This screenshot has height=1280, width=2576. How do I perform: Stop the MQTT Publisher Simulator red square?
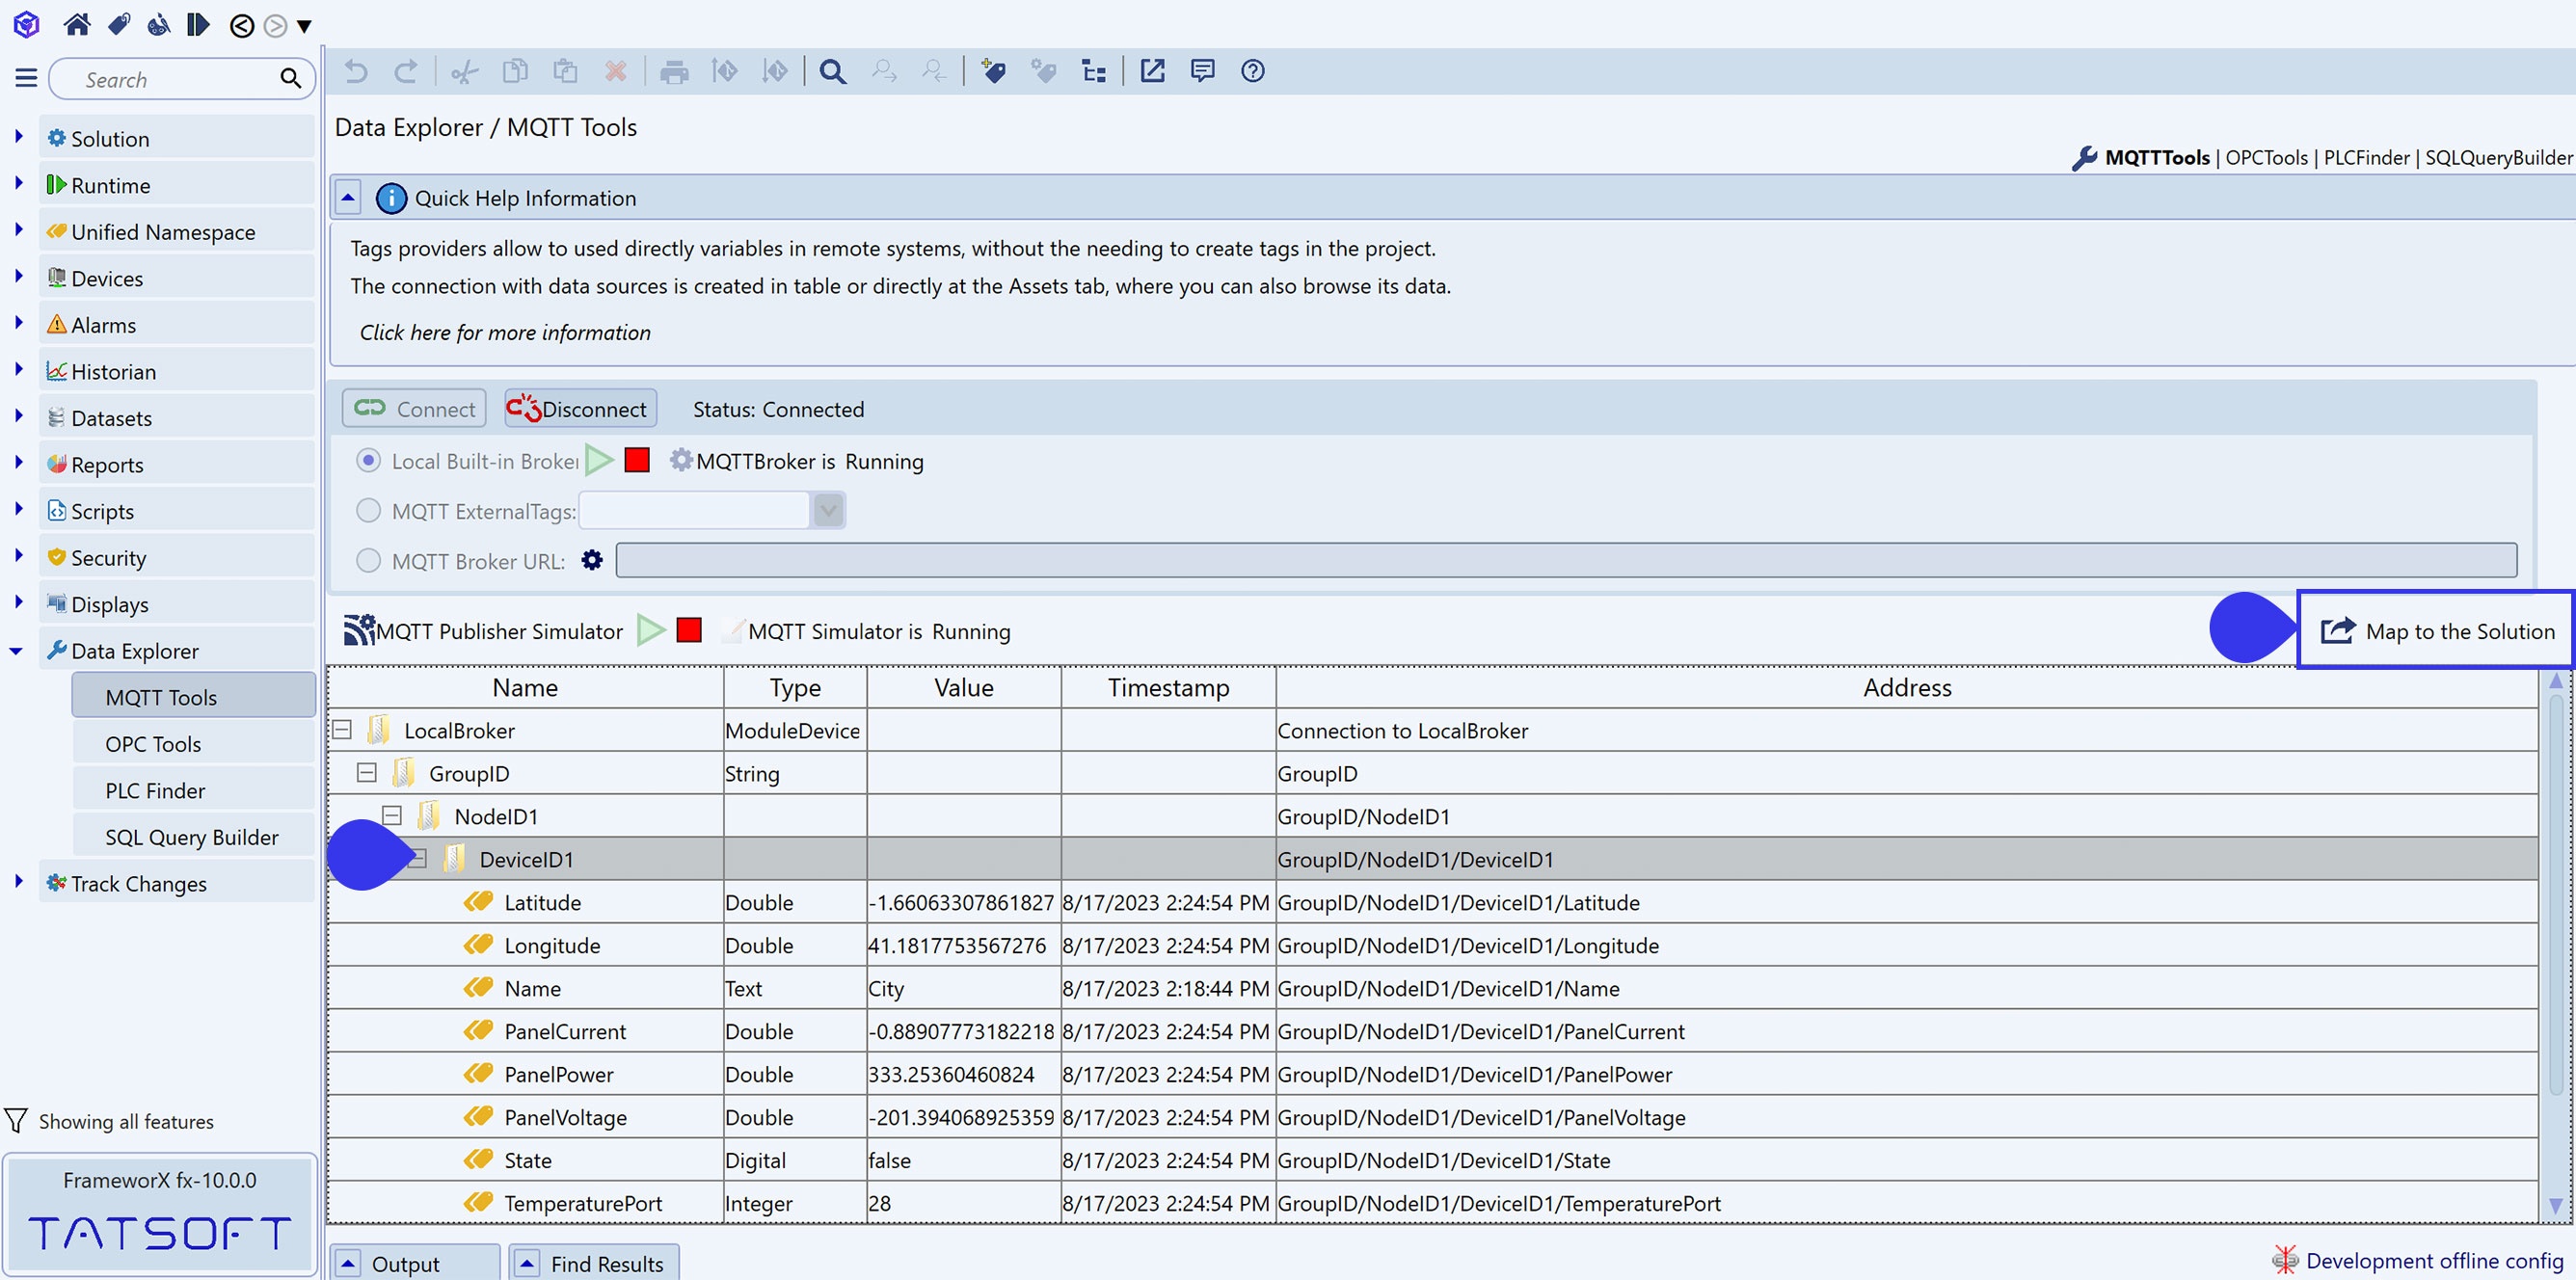tap(689, 630)
